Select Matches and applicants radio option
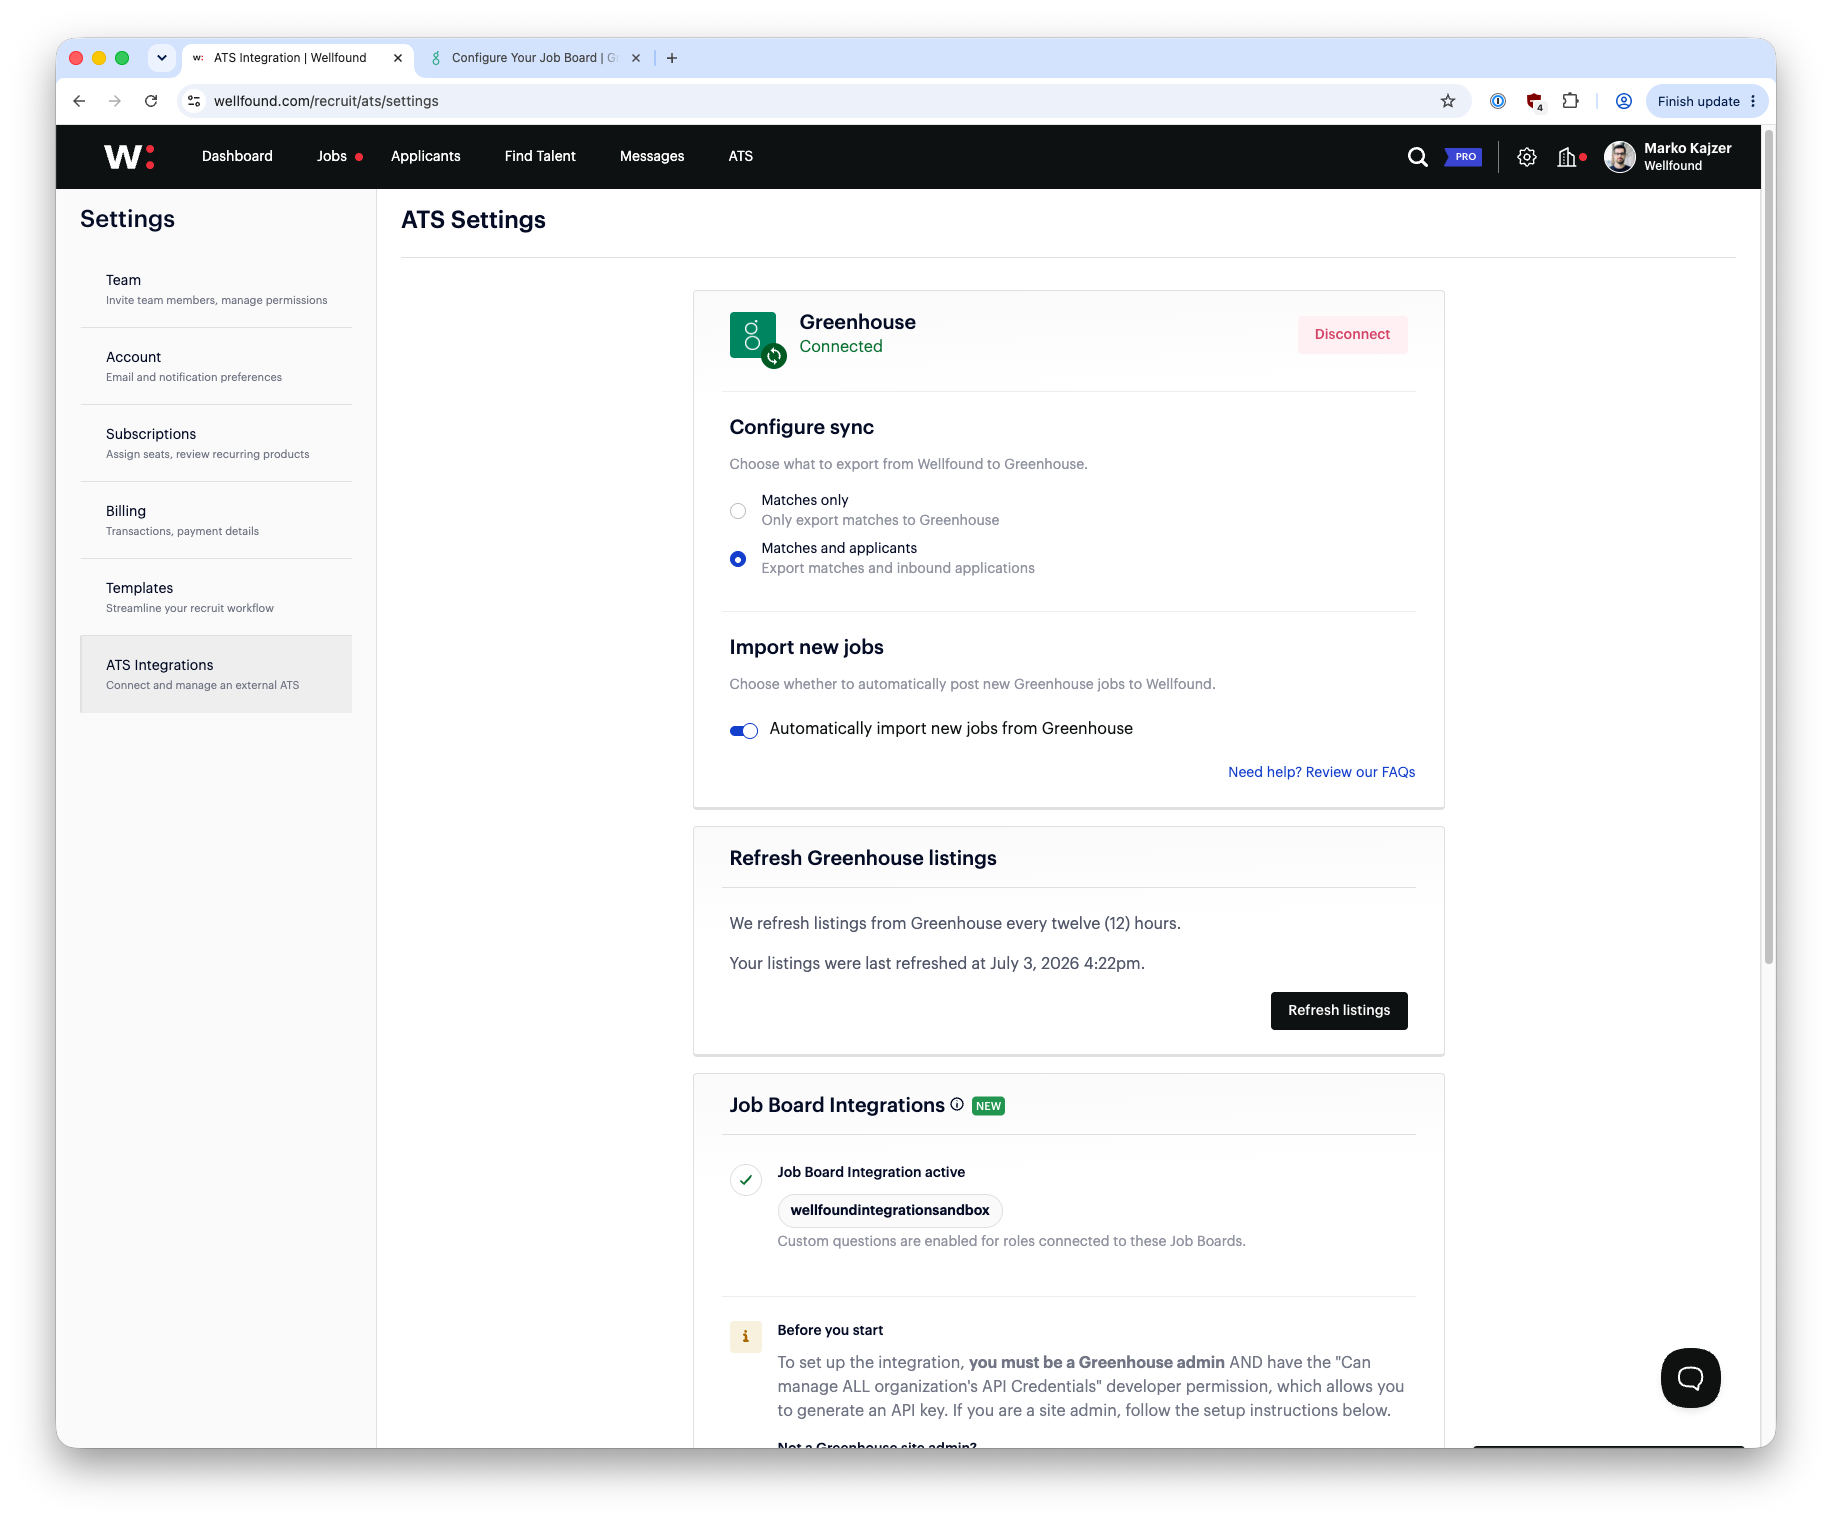The image size is (1832, 1522). click(738, 559)
